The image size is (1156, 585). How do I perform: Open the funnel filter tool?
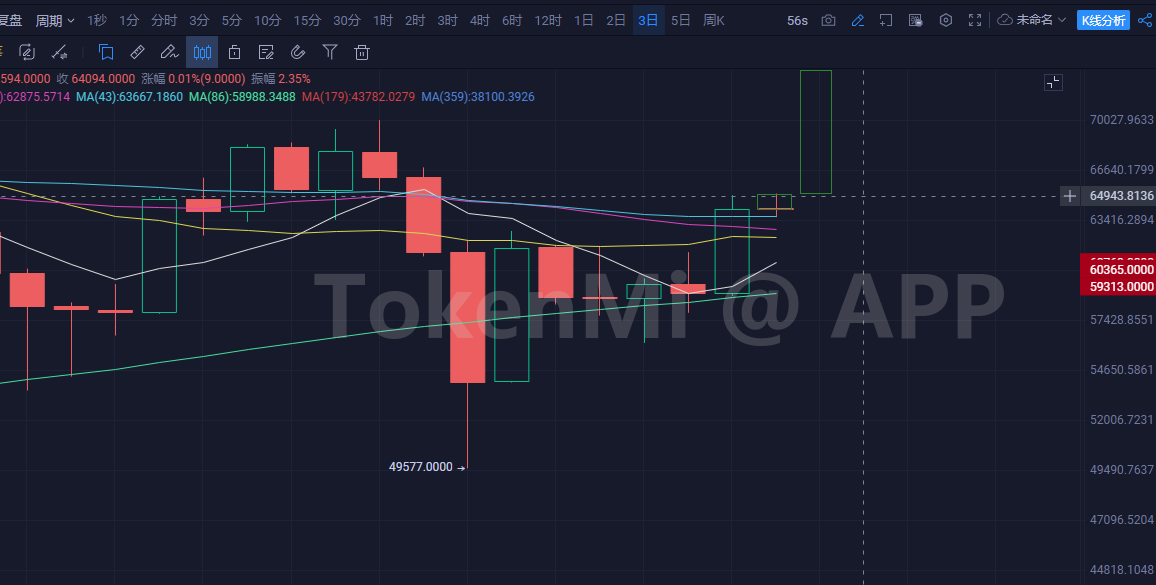pyautogui.click(x=330, y=52)
